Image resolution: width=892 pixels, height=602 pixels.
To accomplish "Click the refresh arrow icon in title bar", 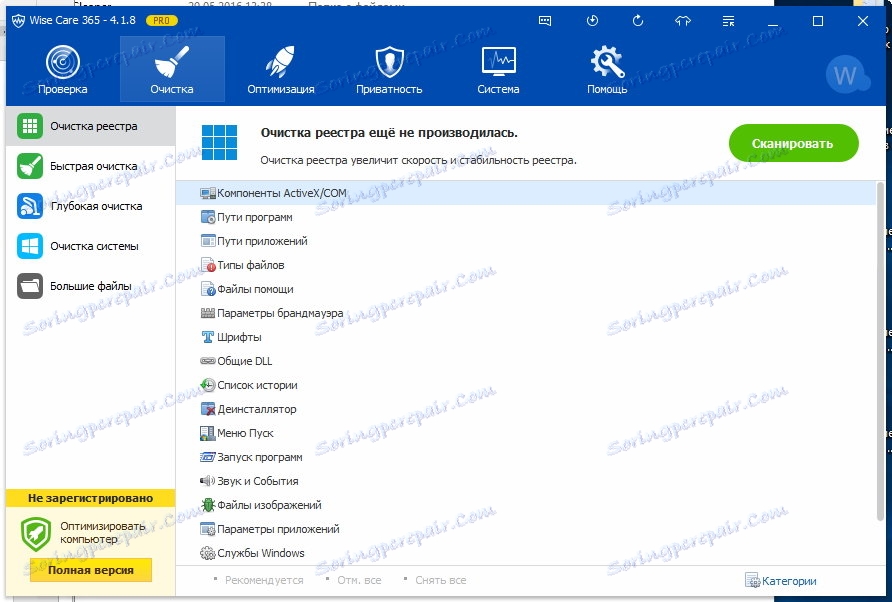I will pos(638,21).
